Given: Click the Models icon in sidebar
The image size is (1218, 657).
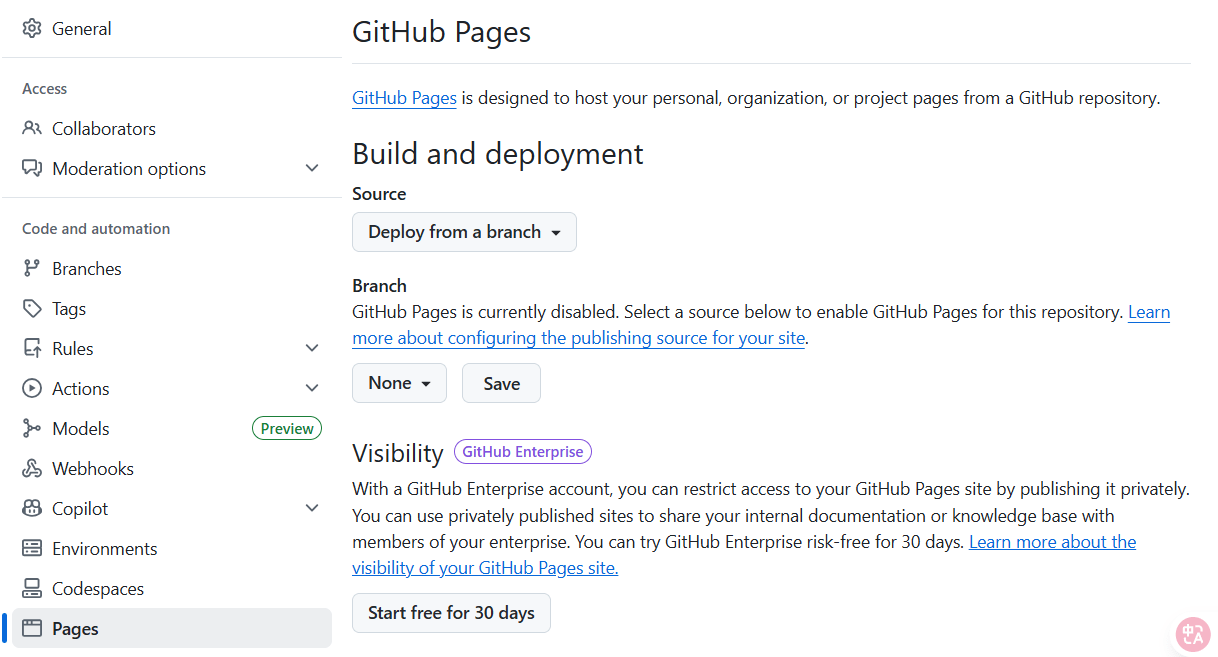Looking at the screenshot, I should pos(32,429).
